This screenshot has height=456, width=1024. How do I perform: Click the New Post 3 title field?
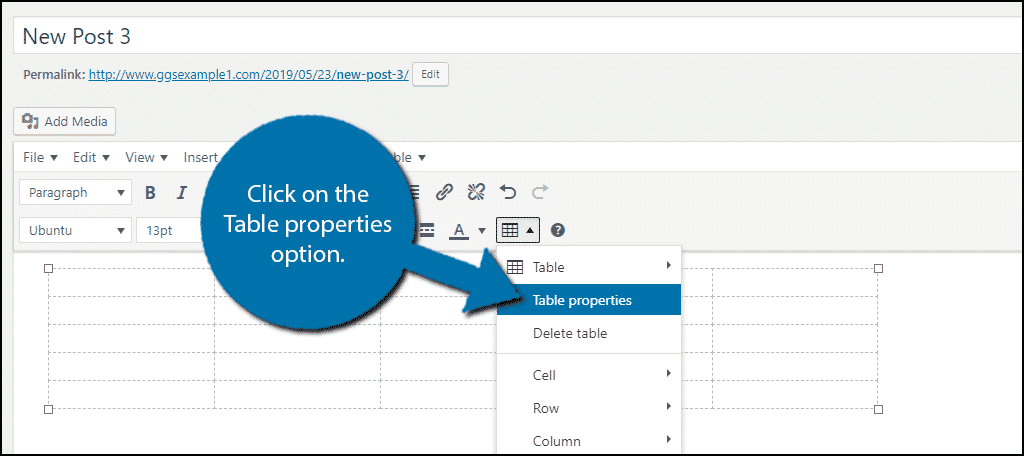(516, 36)
